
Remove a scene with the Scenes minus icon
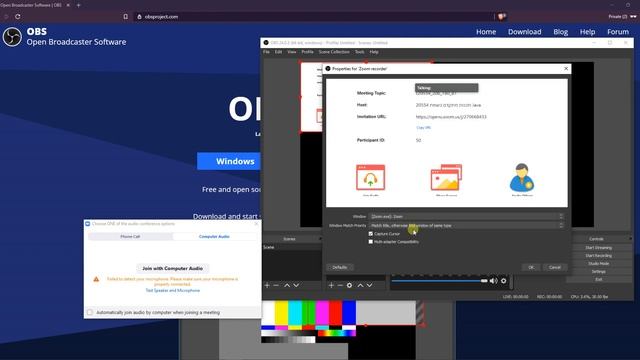(276, 285)
